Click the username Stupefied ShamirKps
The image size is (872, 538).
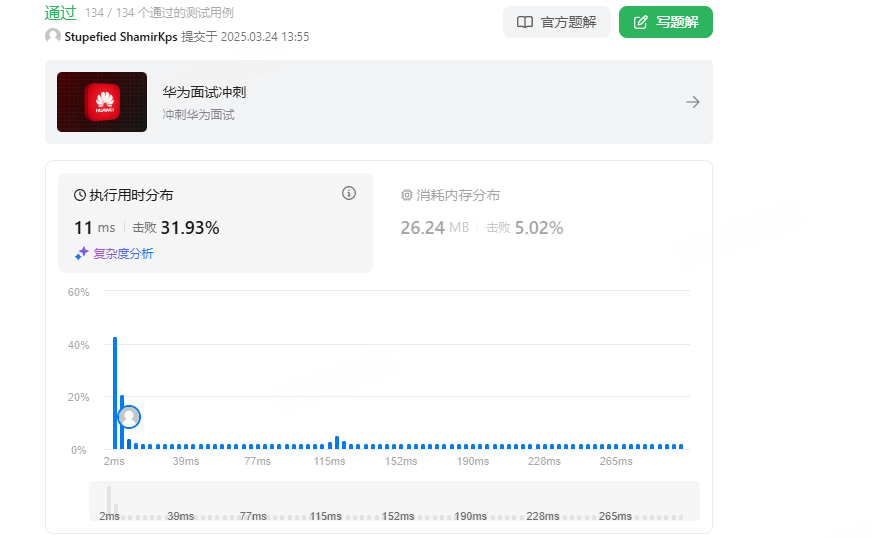point(121,37)
